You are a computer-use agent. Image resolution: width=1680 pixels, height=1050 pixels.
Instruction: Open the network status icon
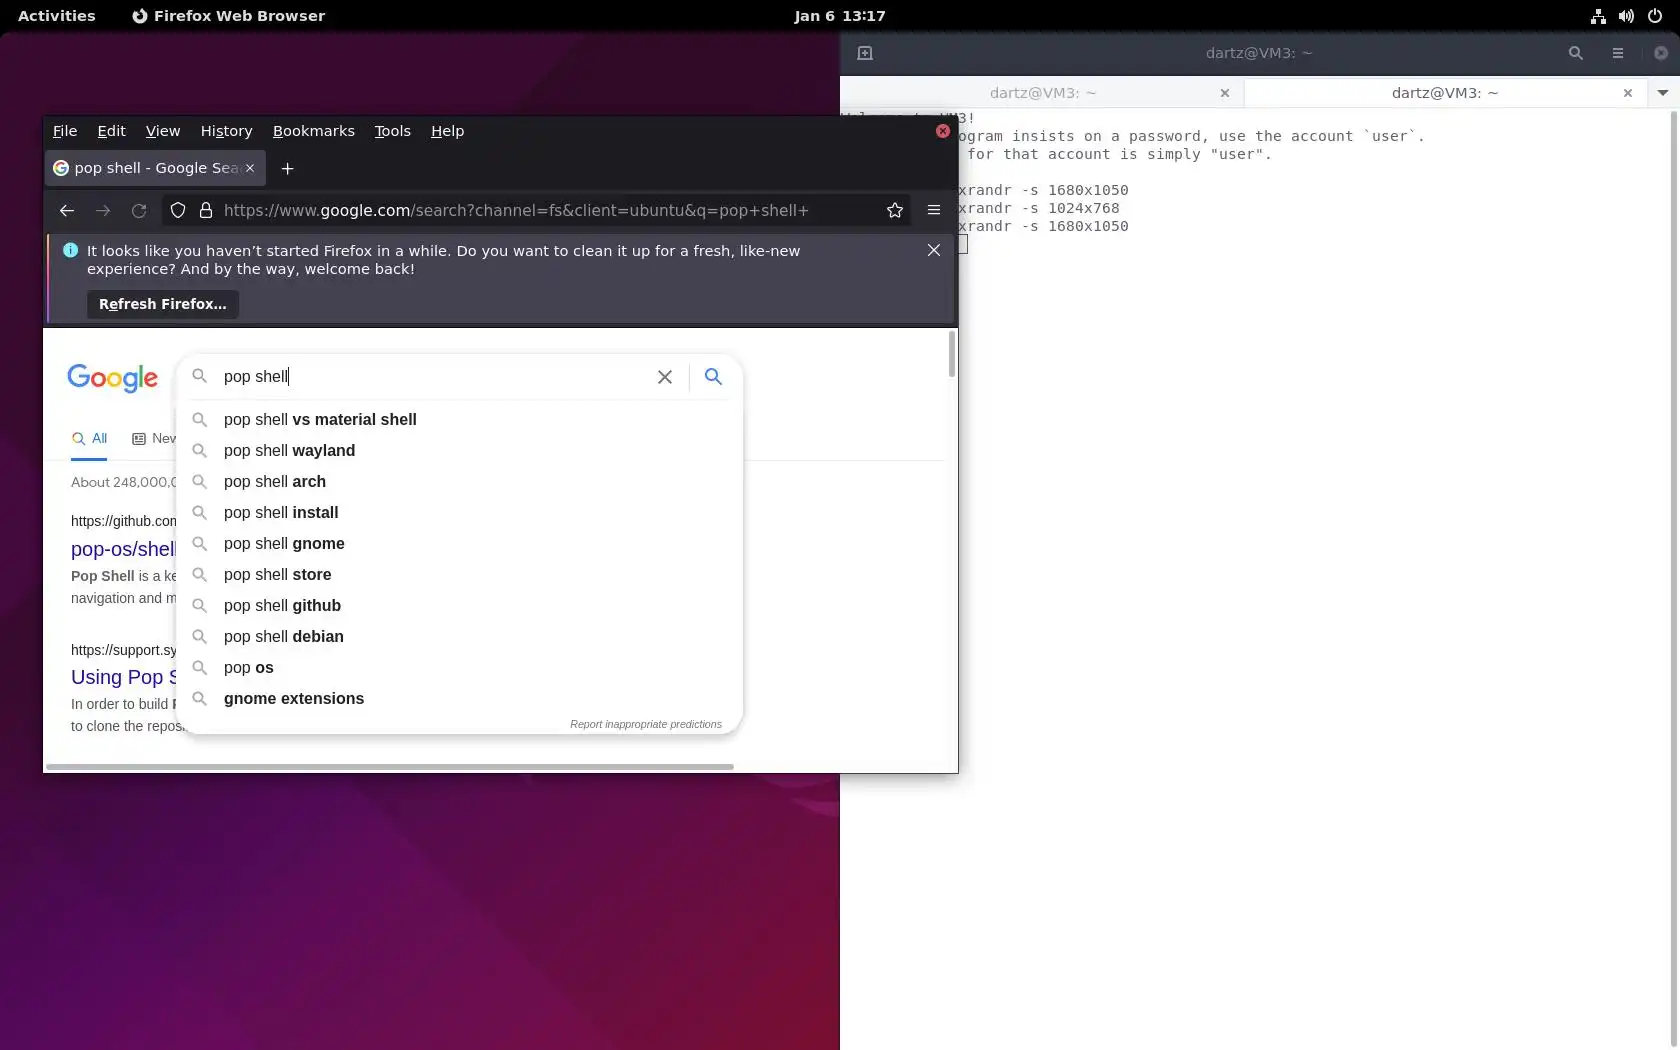click(x=1598, y=16)
